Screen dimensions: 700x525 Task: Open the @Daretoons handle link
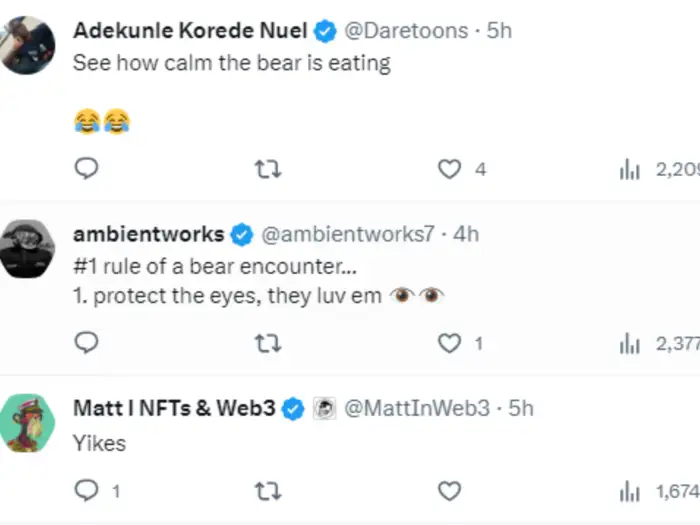[x=406, y=31]
